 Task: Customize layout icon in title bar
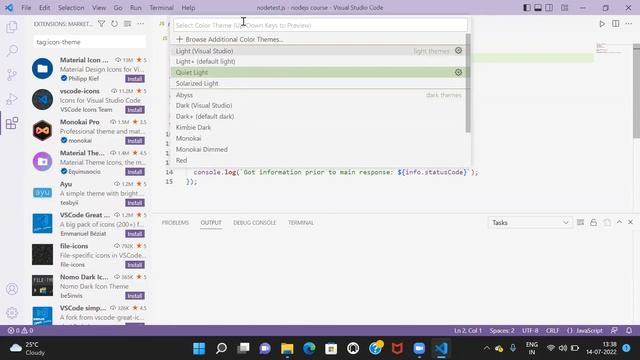[564, 8]
